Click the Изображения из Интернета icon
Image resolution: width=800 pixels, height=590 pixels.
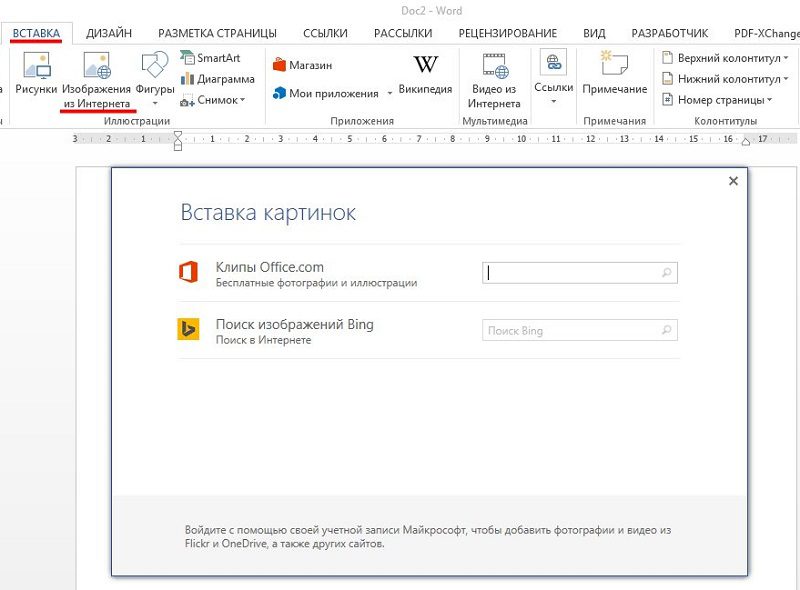(x=97, y=66)
